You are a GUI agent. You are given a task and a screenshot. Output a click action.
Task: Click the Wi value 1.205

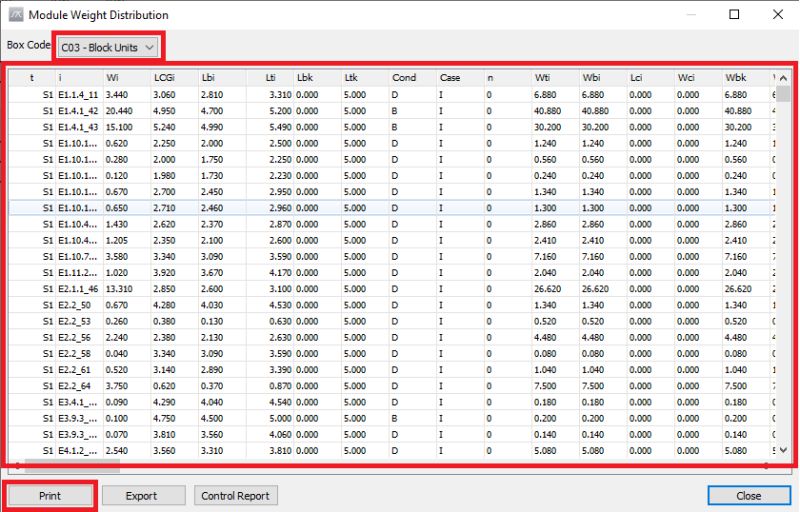point(117,240)
